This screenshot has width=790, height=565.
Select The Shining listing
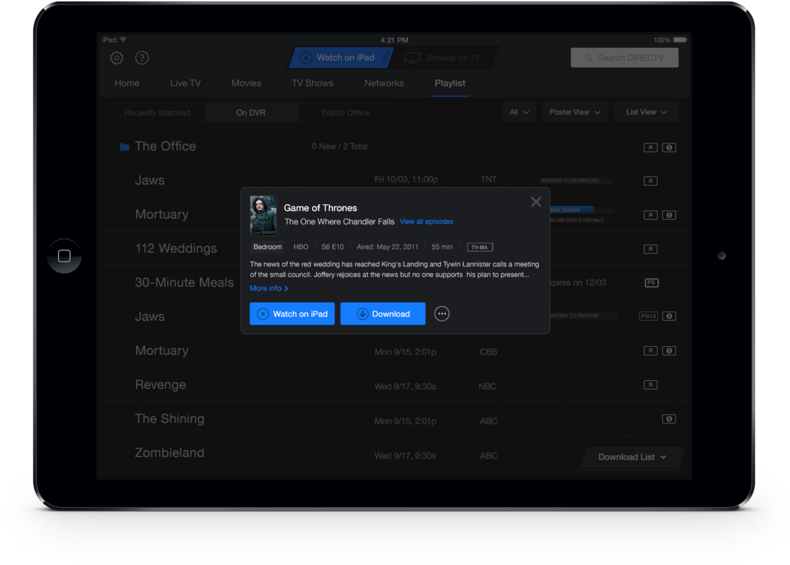[394, 419]
